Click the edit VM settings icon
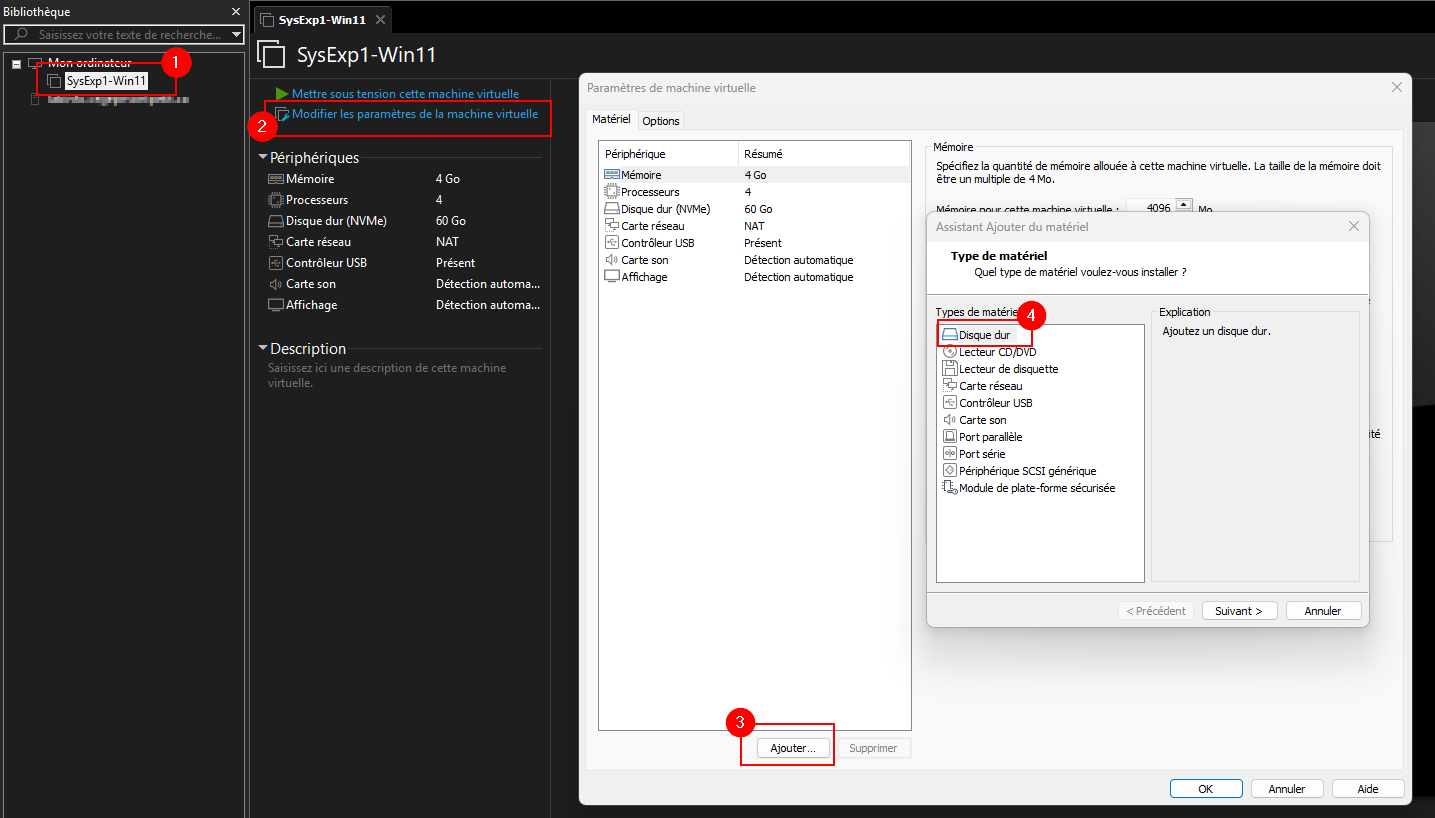The width and height of the screenshot is (1435, 818). [x=282, y=115]
